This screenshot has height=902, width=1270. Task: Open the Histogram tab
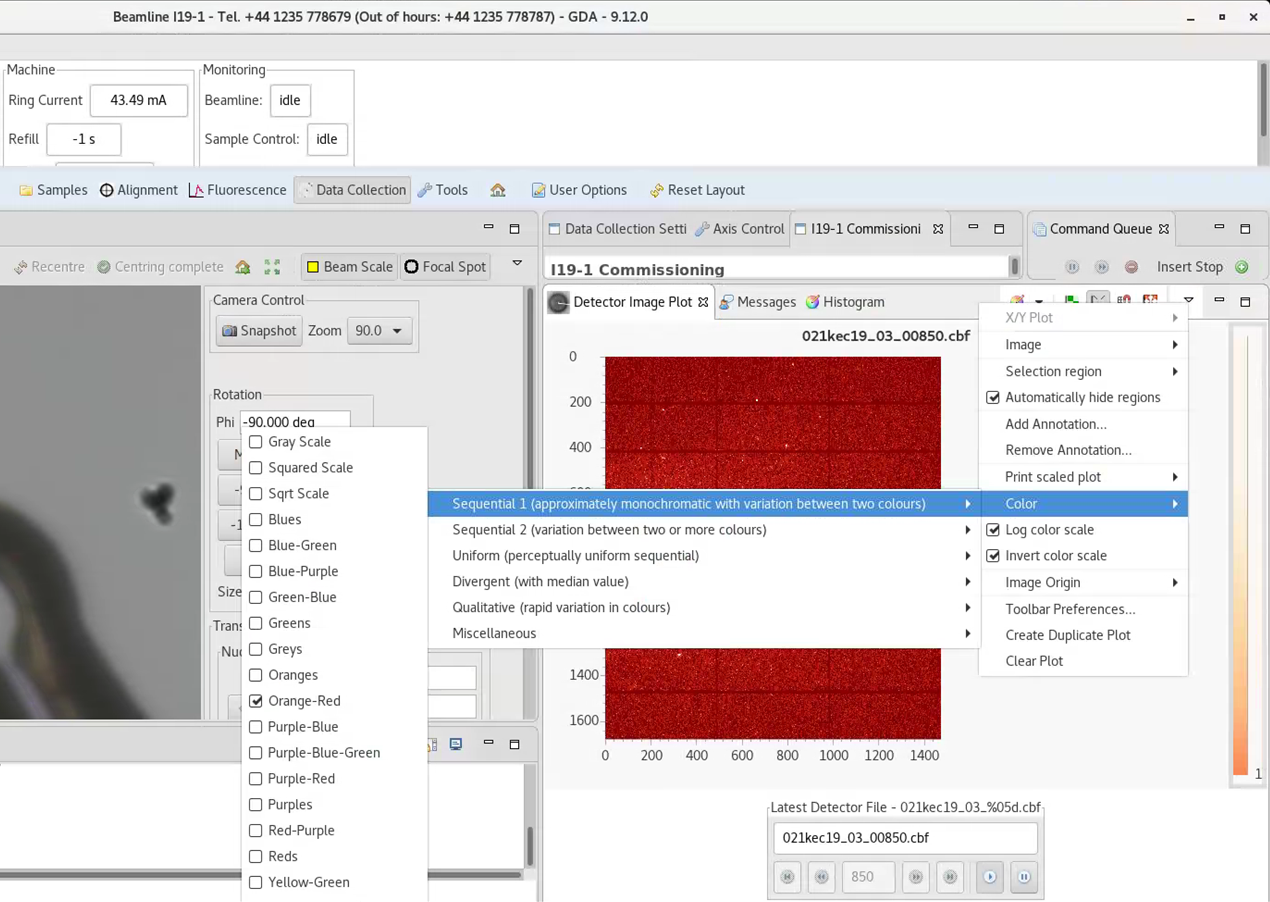845,302
